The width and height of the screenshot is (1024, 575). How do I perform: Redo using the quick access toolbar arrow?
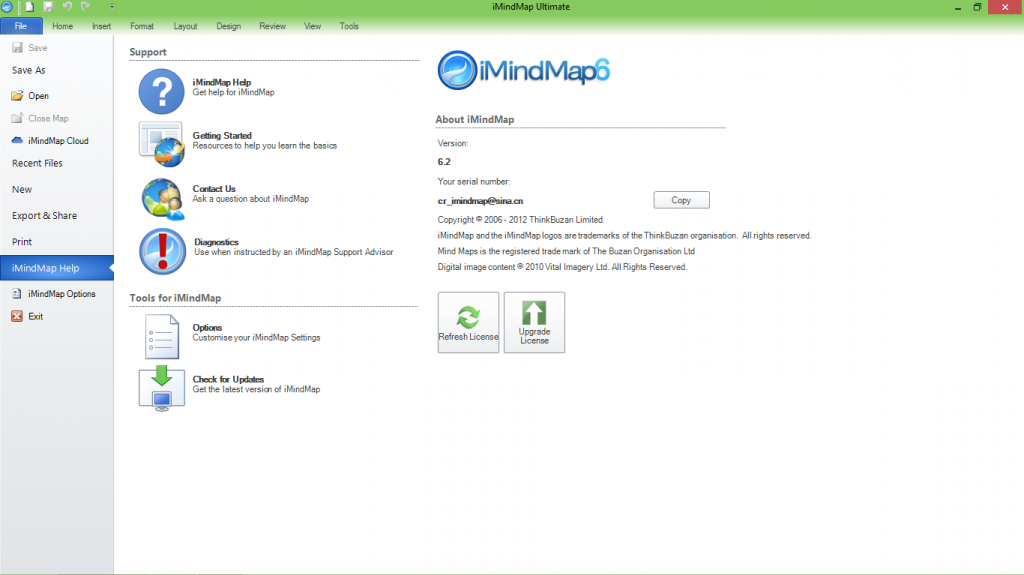(86, 7)
